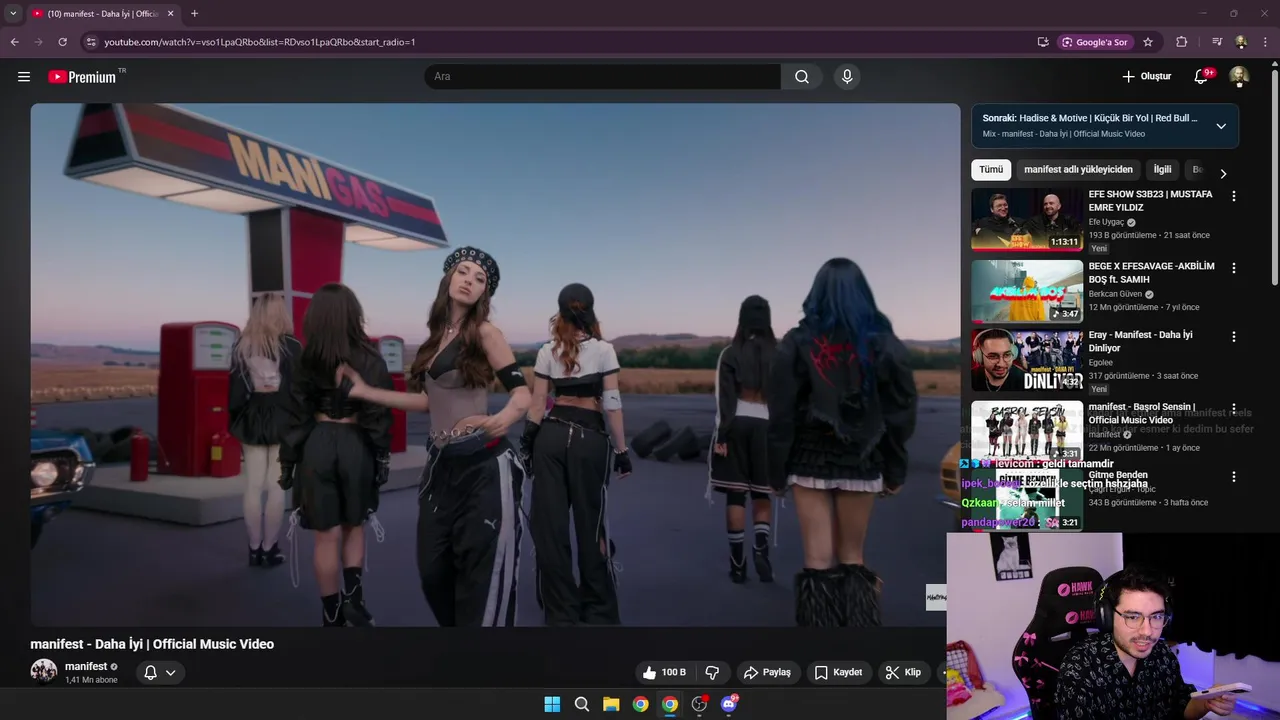Click the address bar URL
Screen dimensions: 1280x720
[x=260, y=42]
